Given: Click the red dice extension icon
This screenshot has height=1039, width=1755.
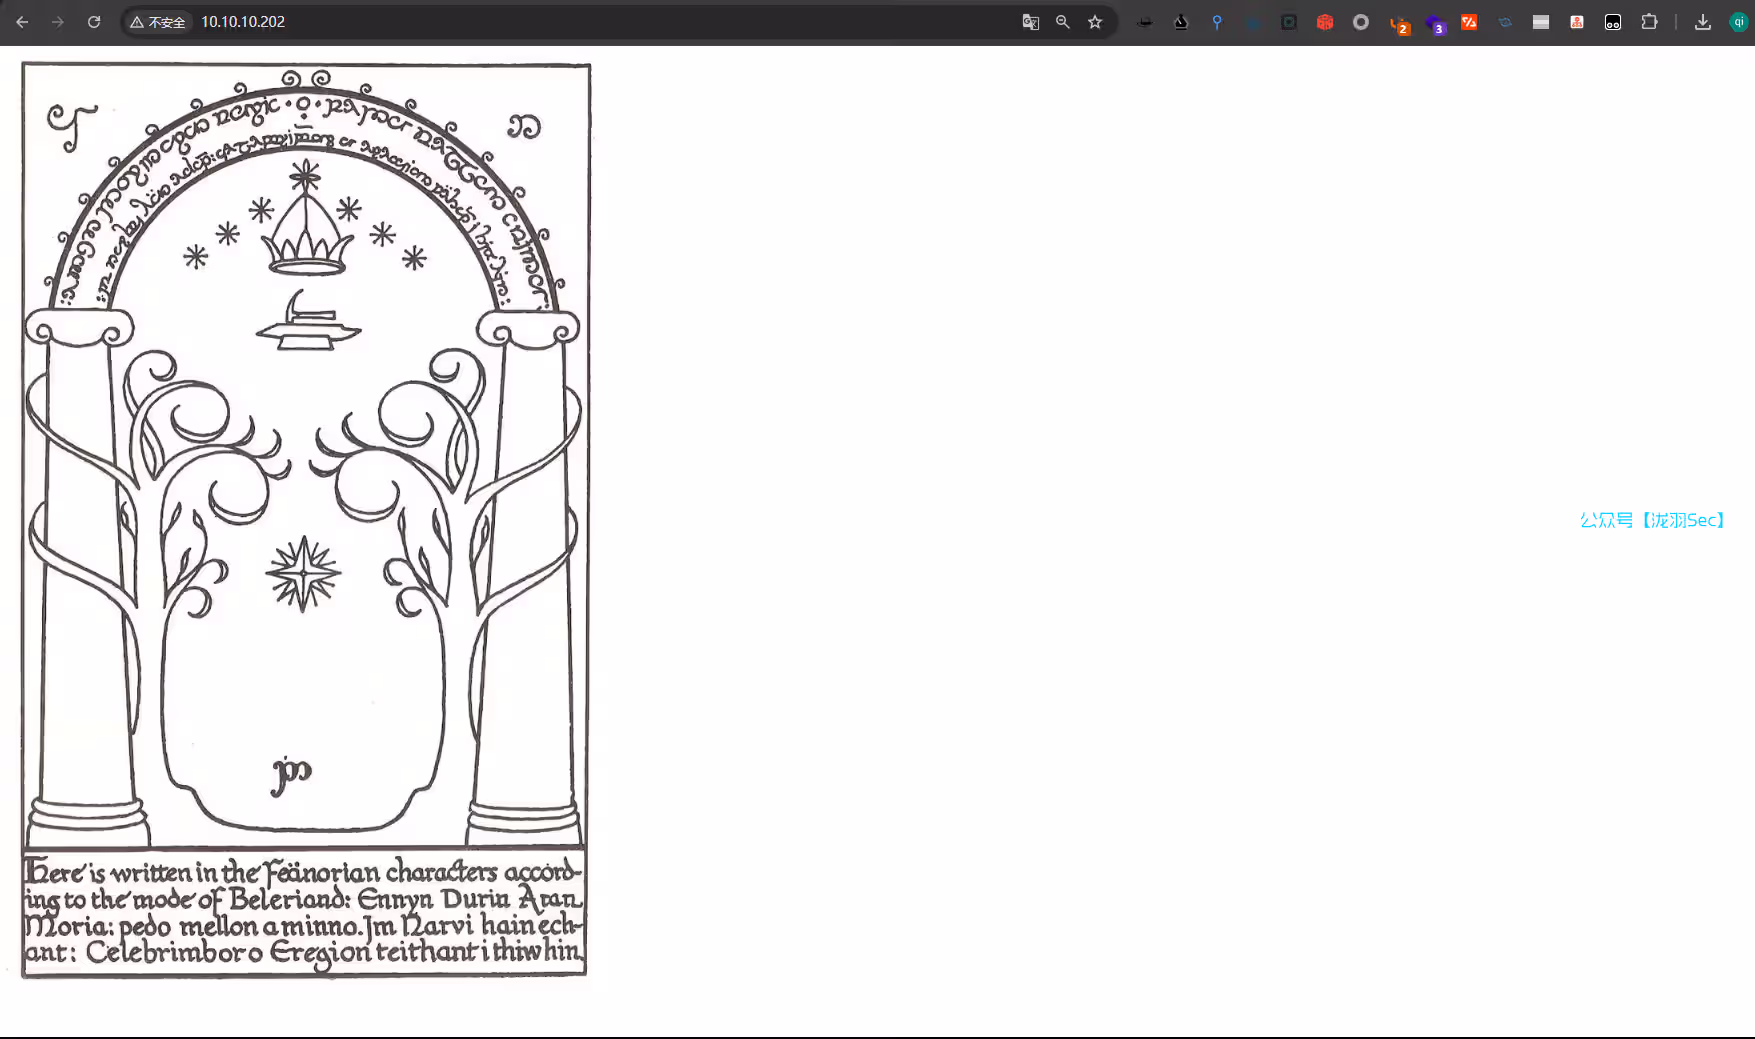Looking at the screenshot, I should (x=1325, y=22).
